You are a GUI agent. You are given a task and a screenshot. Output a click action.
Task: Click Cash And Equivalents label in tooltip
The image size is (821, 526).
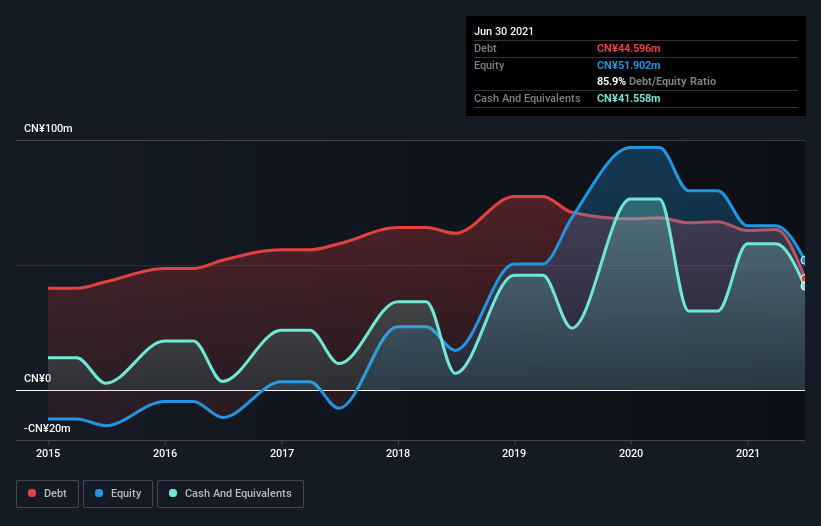[x=527, y=98]
